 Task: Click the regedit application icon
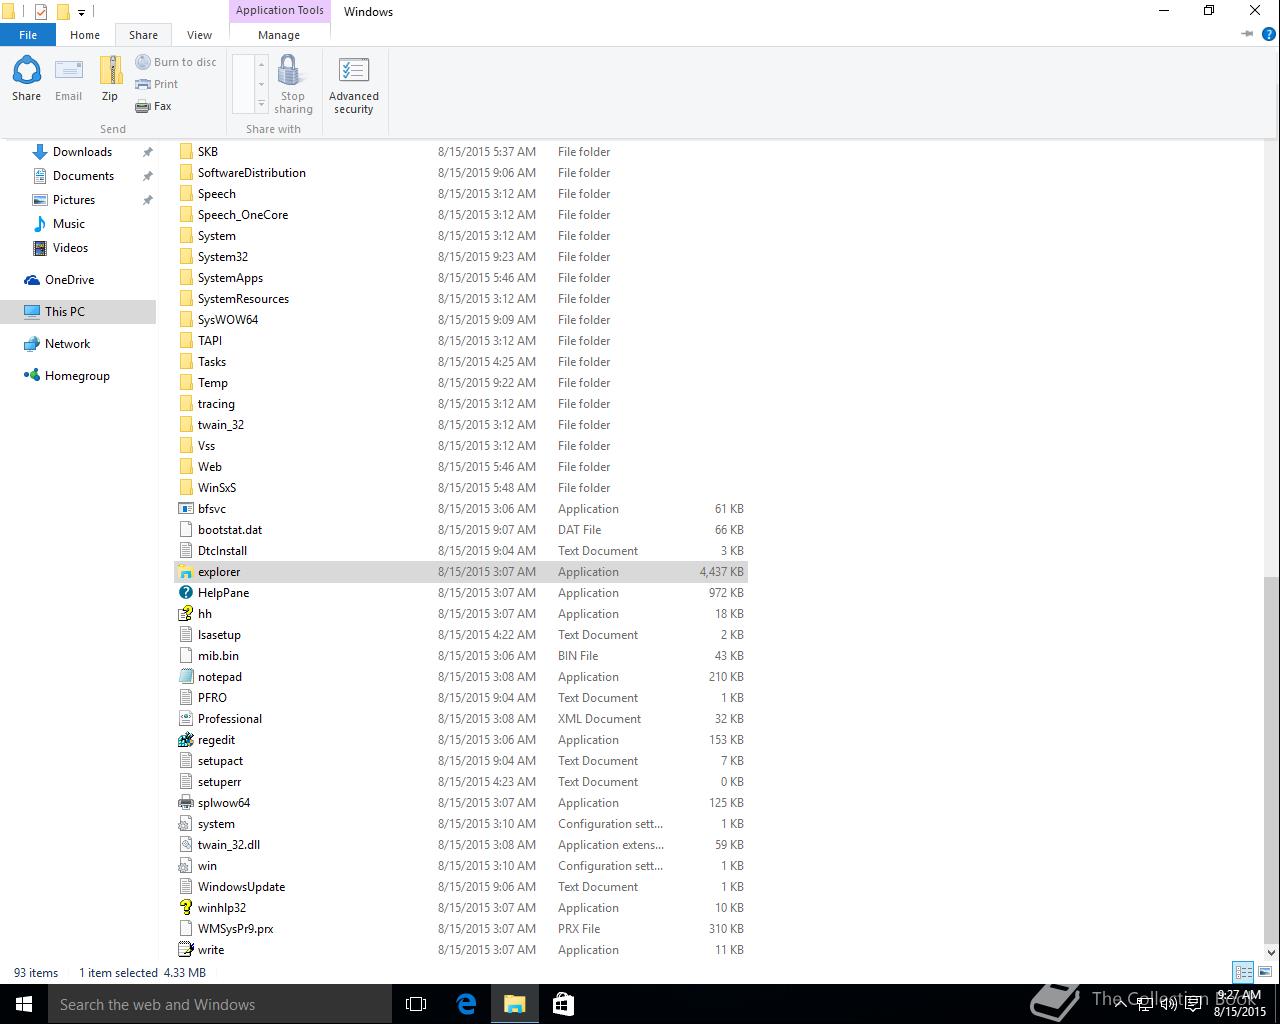(185, 740)
